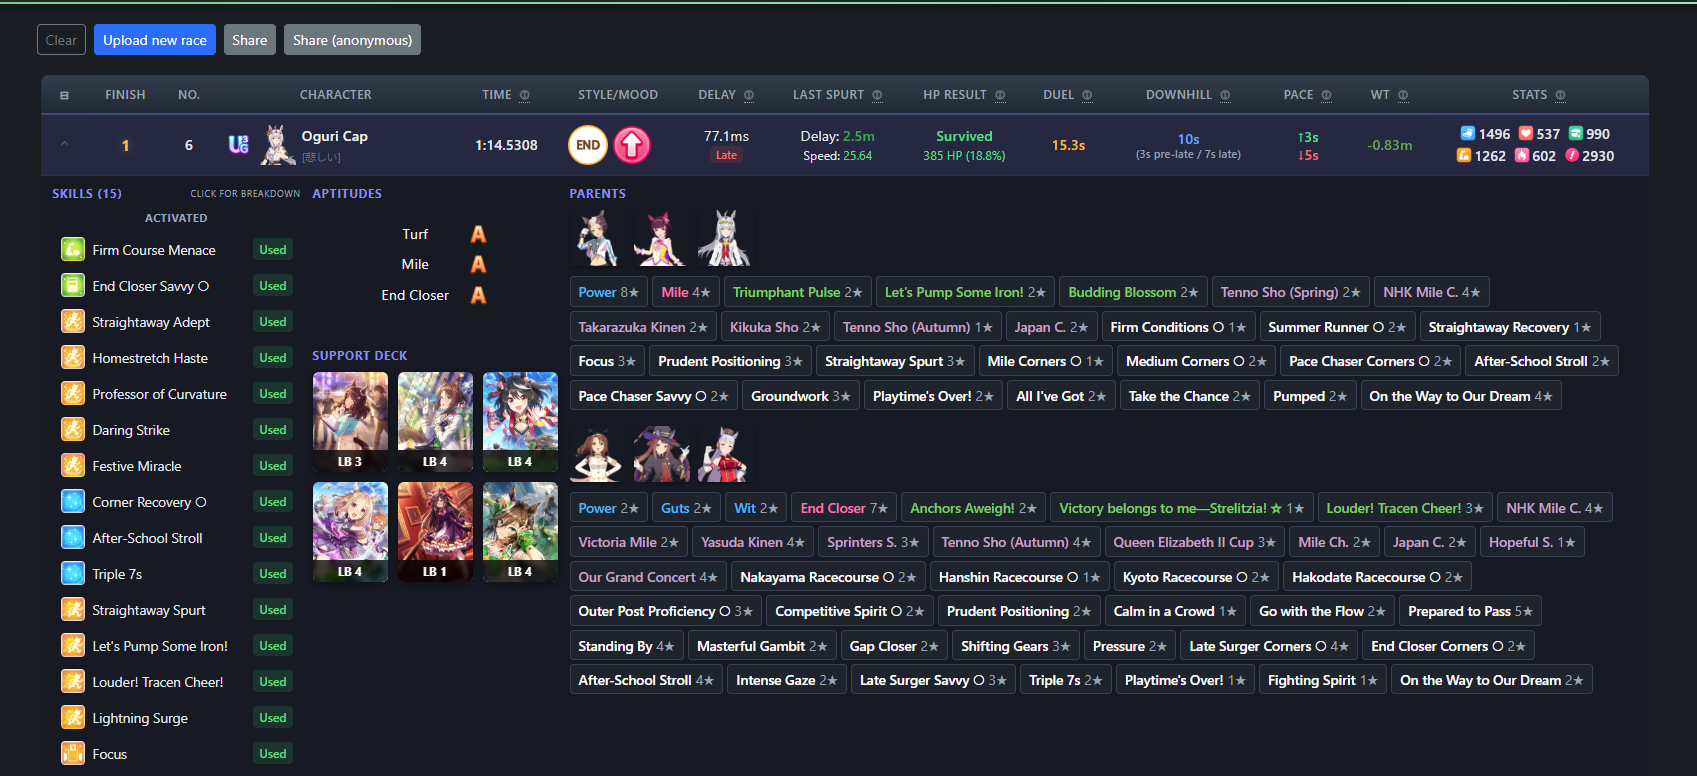
Task: Click the END style badge icon
Action: coord(588,145)
